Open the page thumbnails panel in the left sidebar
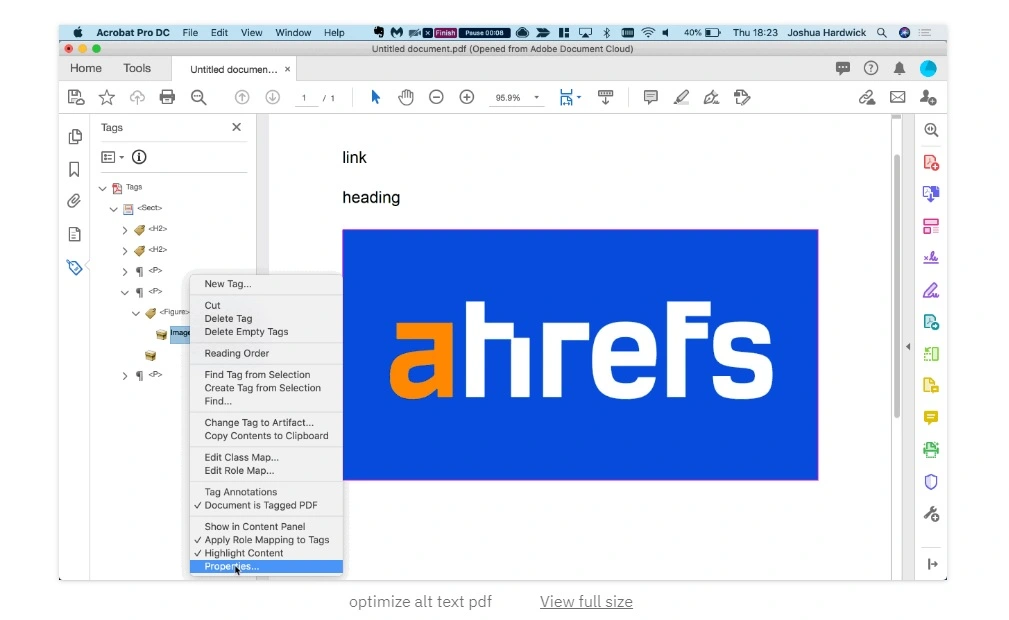The image size is (1009, 620). point(75,136)
